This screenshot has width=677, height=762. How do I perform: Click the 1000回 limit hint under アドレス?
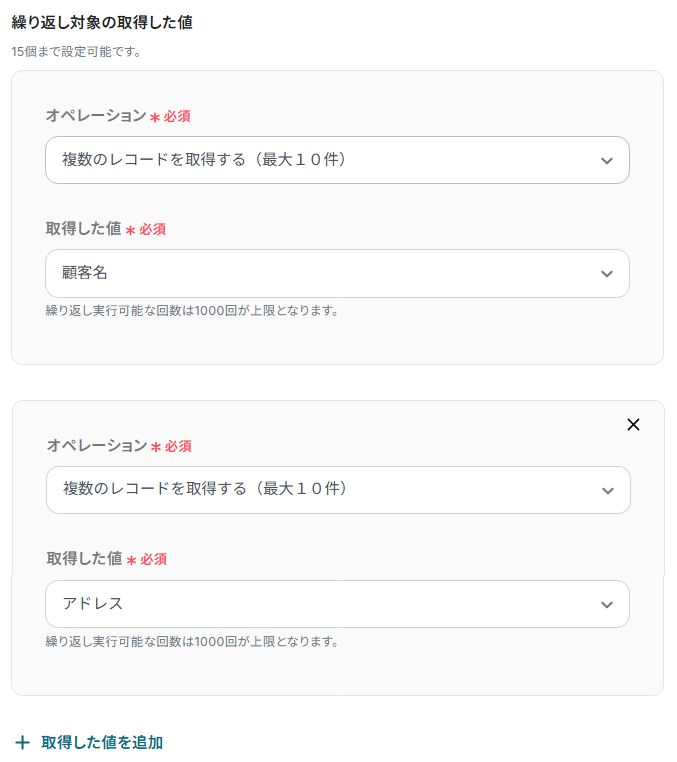[x=192, y=641]
